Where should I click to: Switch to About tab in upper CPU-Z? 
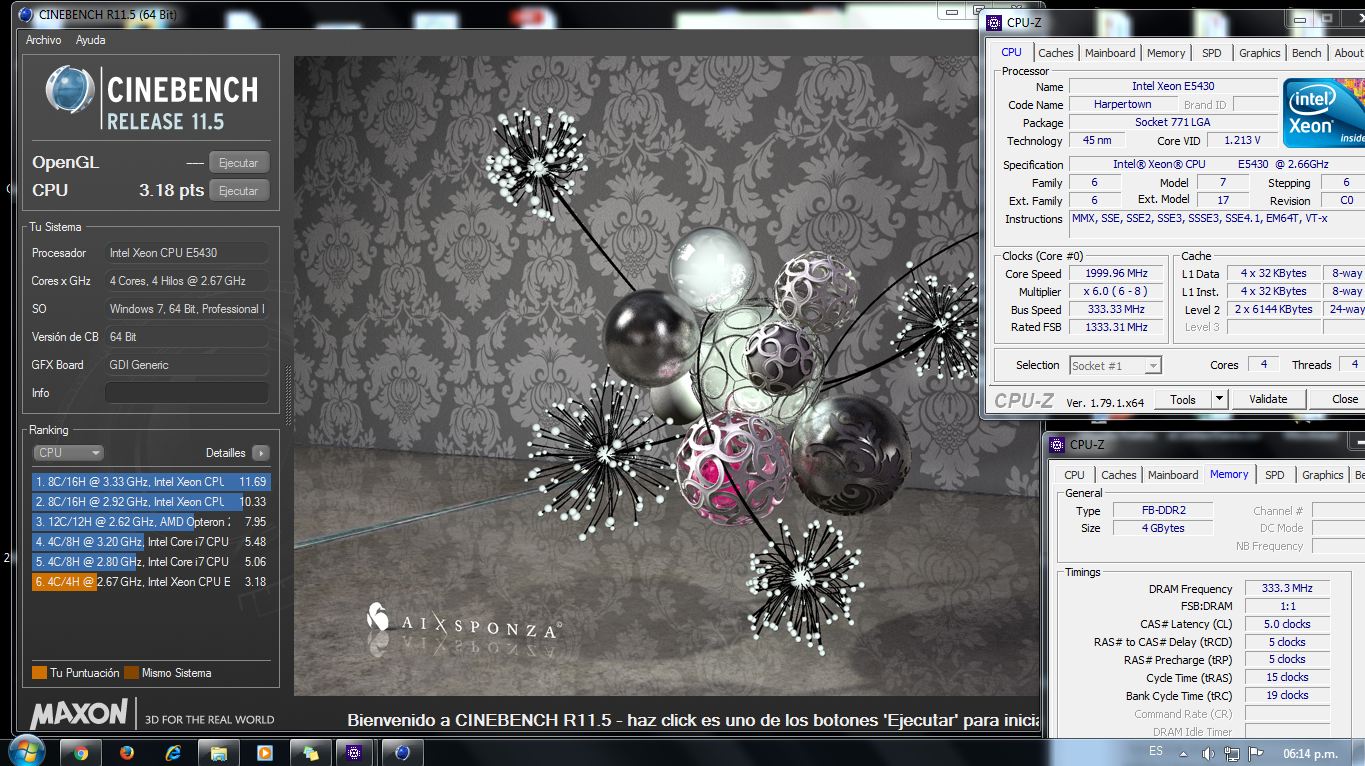(1348, 53)
